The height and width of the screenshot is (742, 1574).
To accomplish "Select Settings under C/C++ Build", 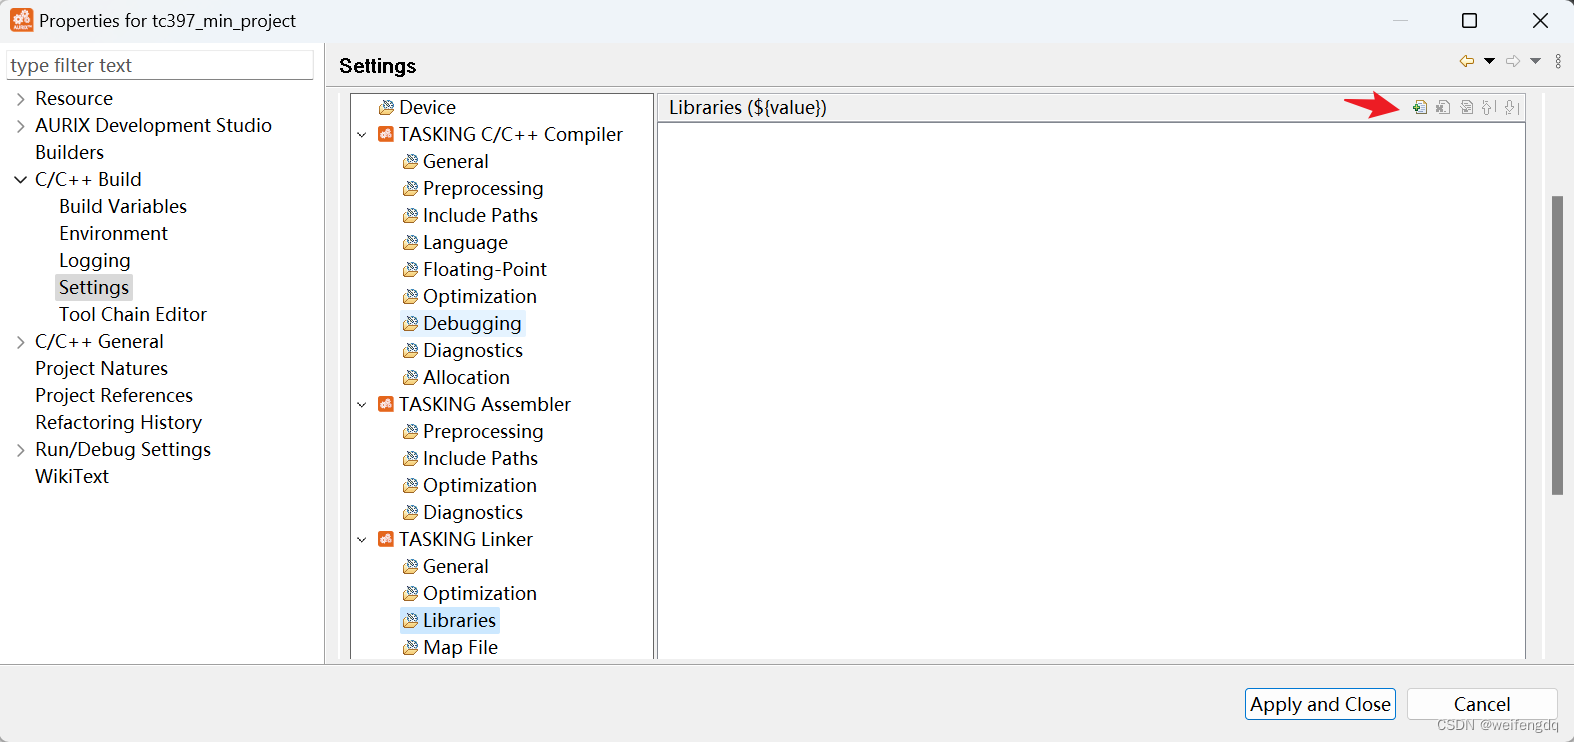I will [94, 287].
